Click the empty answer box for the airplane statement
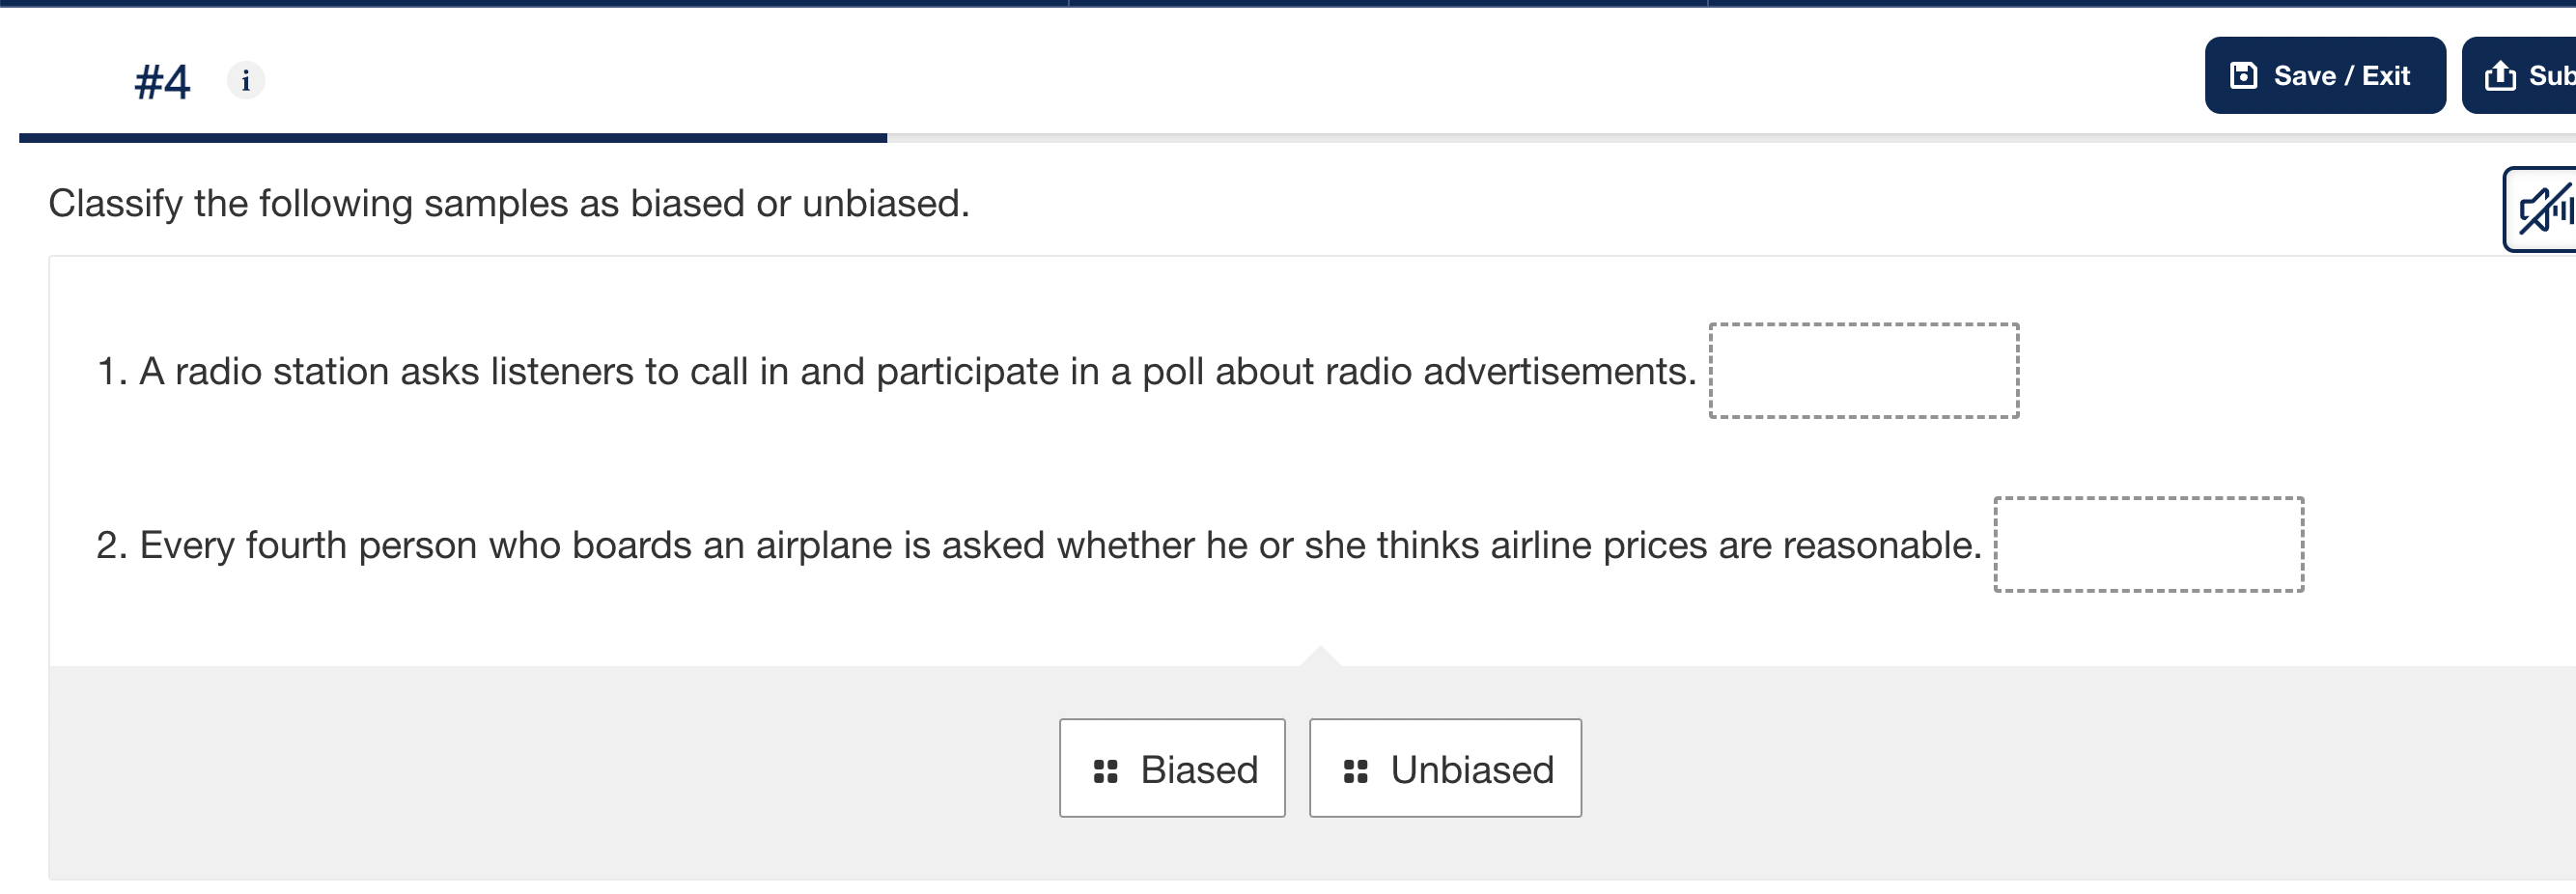 (x=2148, y=545)
